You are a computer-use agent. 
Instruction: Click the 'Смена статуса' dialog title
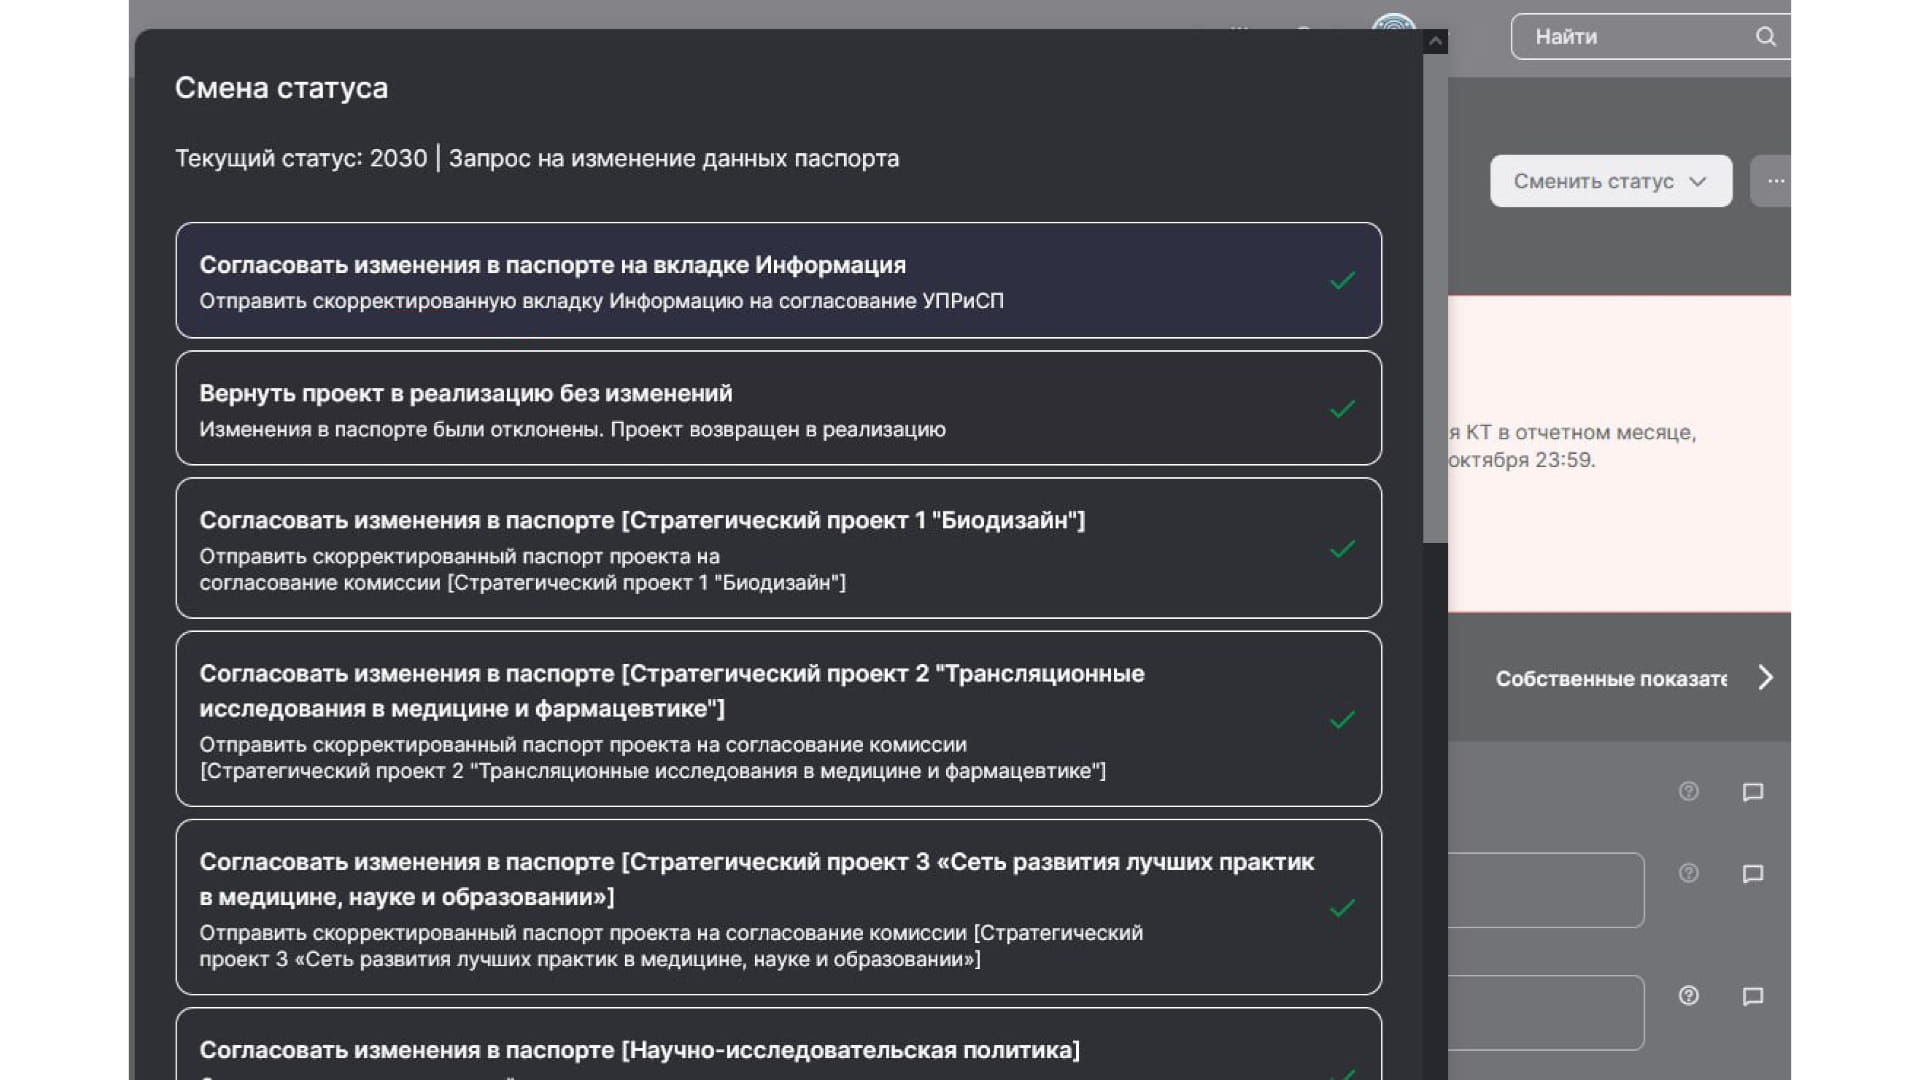tap(281, 88)
